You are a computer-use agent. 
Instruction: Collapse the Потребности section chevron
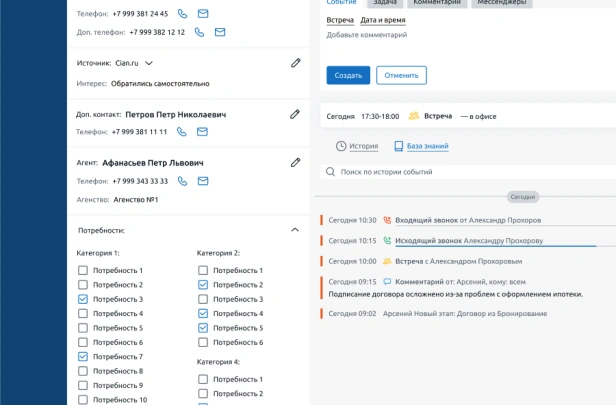pos(294,230)
